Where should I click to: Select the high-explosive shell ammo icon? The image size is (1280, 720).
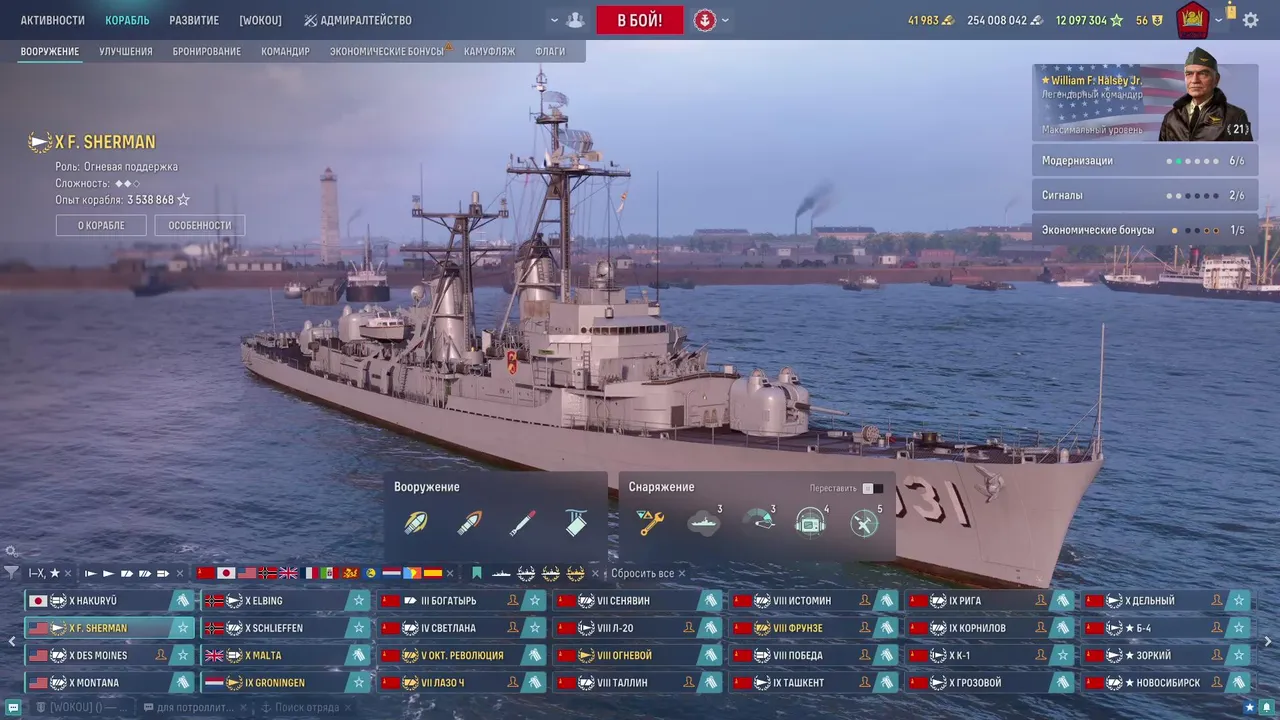(x=415, y=522)
